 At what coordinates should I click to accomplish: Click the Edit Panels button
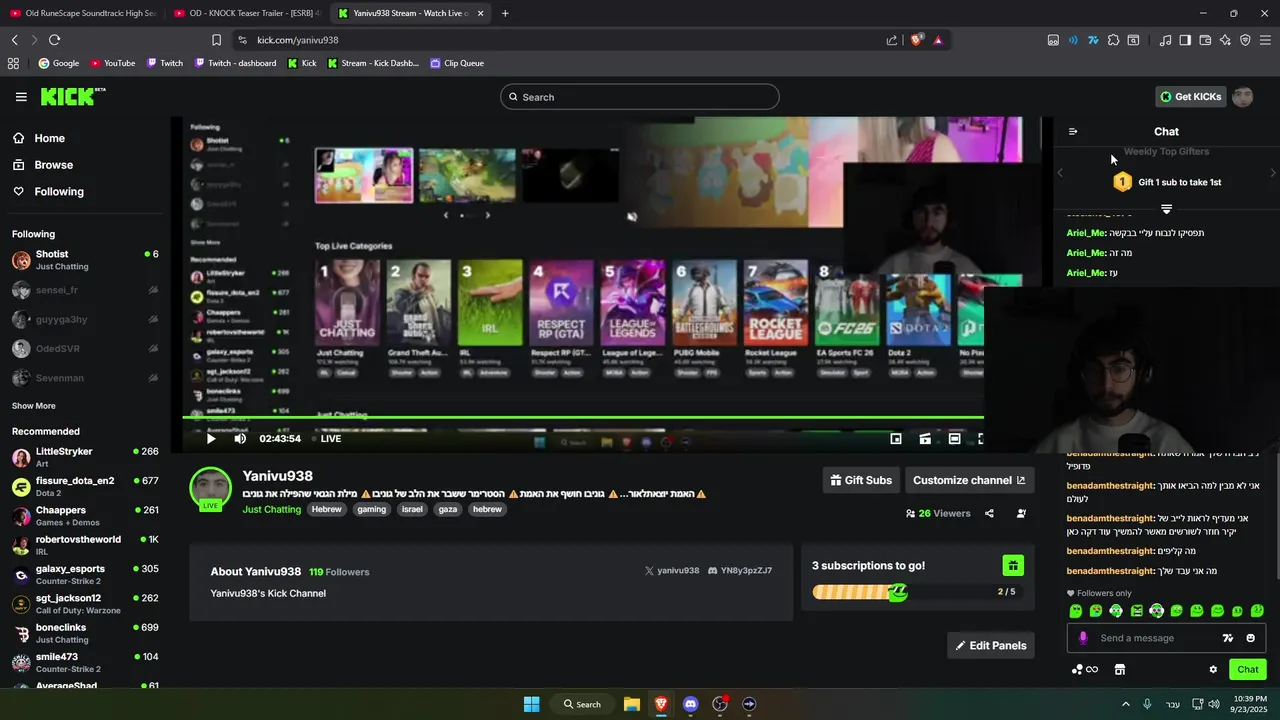point(991,646)
